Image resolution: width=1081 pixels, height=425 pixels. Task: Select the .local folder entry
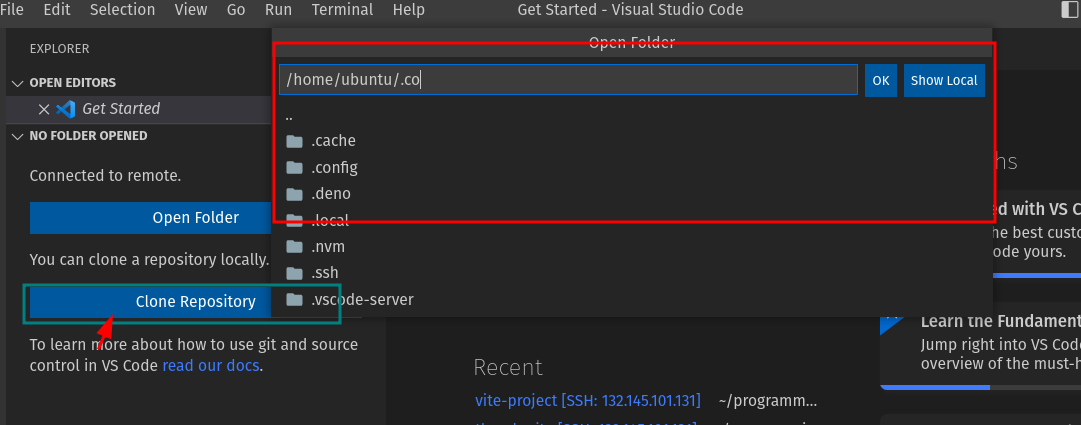pos(632,221)
